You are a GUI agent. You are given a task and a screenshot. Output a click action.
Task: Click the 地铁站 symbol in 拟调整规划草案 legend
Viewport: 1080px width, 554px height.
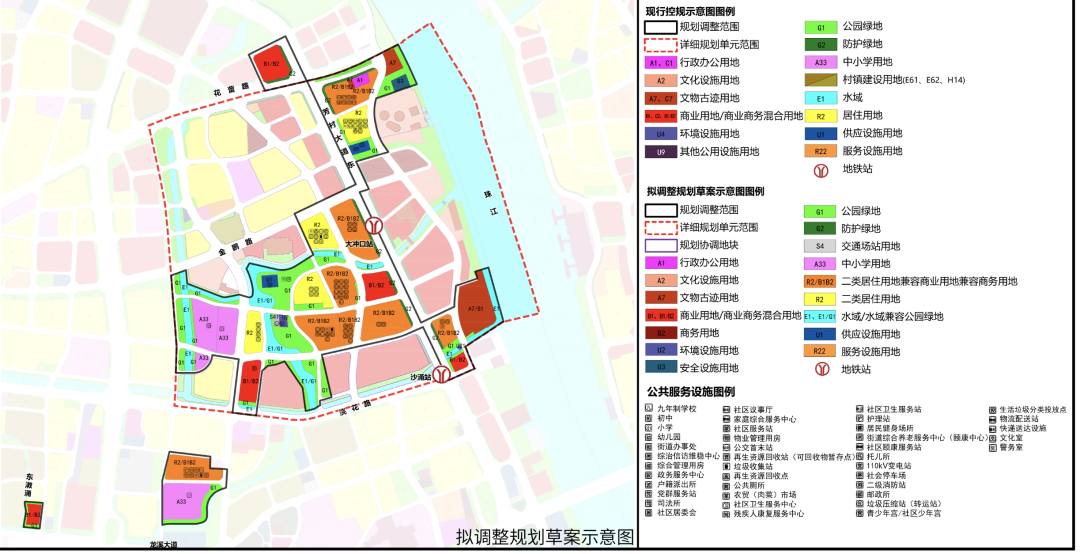(820, 369)
